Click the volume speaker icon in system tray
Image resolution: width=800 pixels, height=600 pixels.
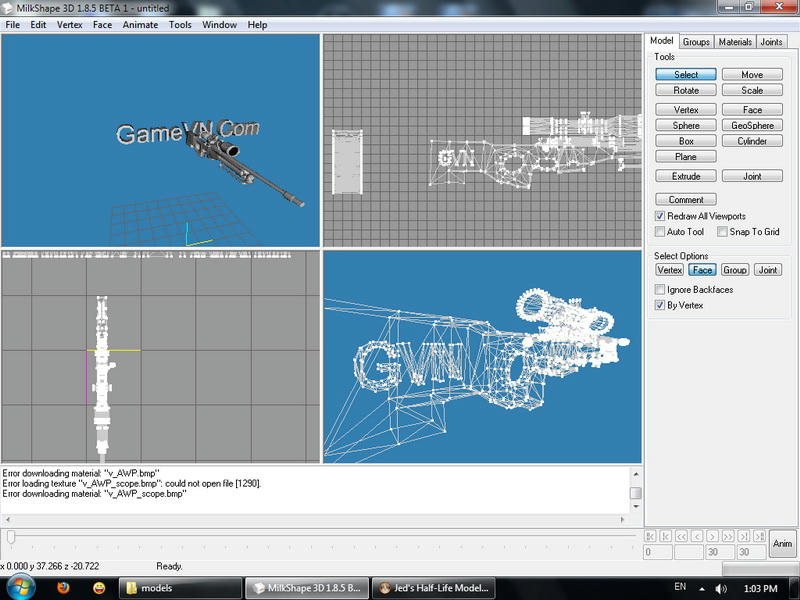(721, 588)
